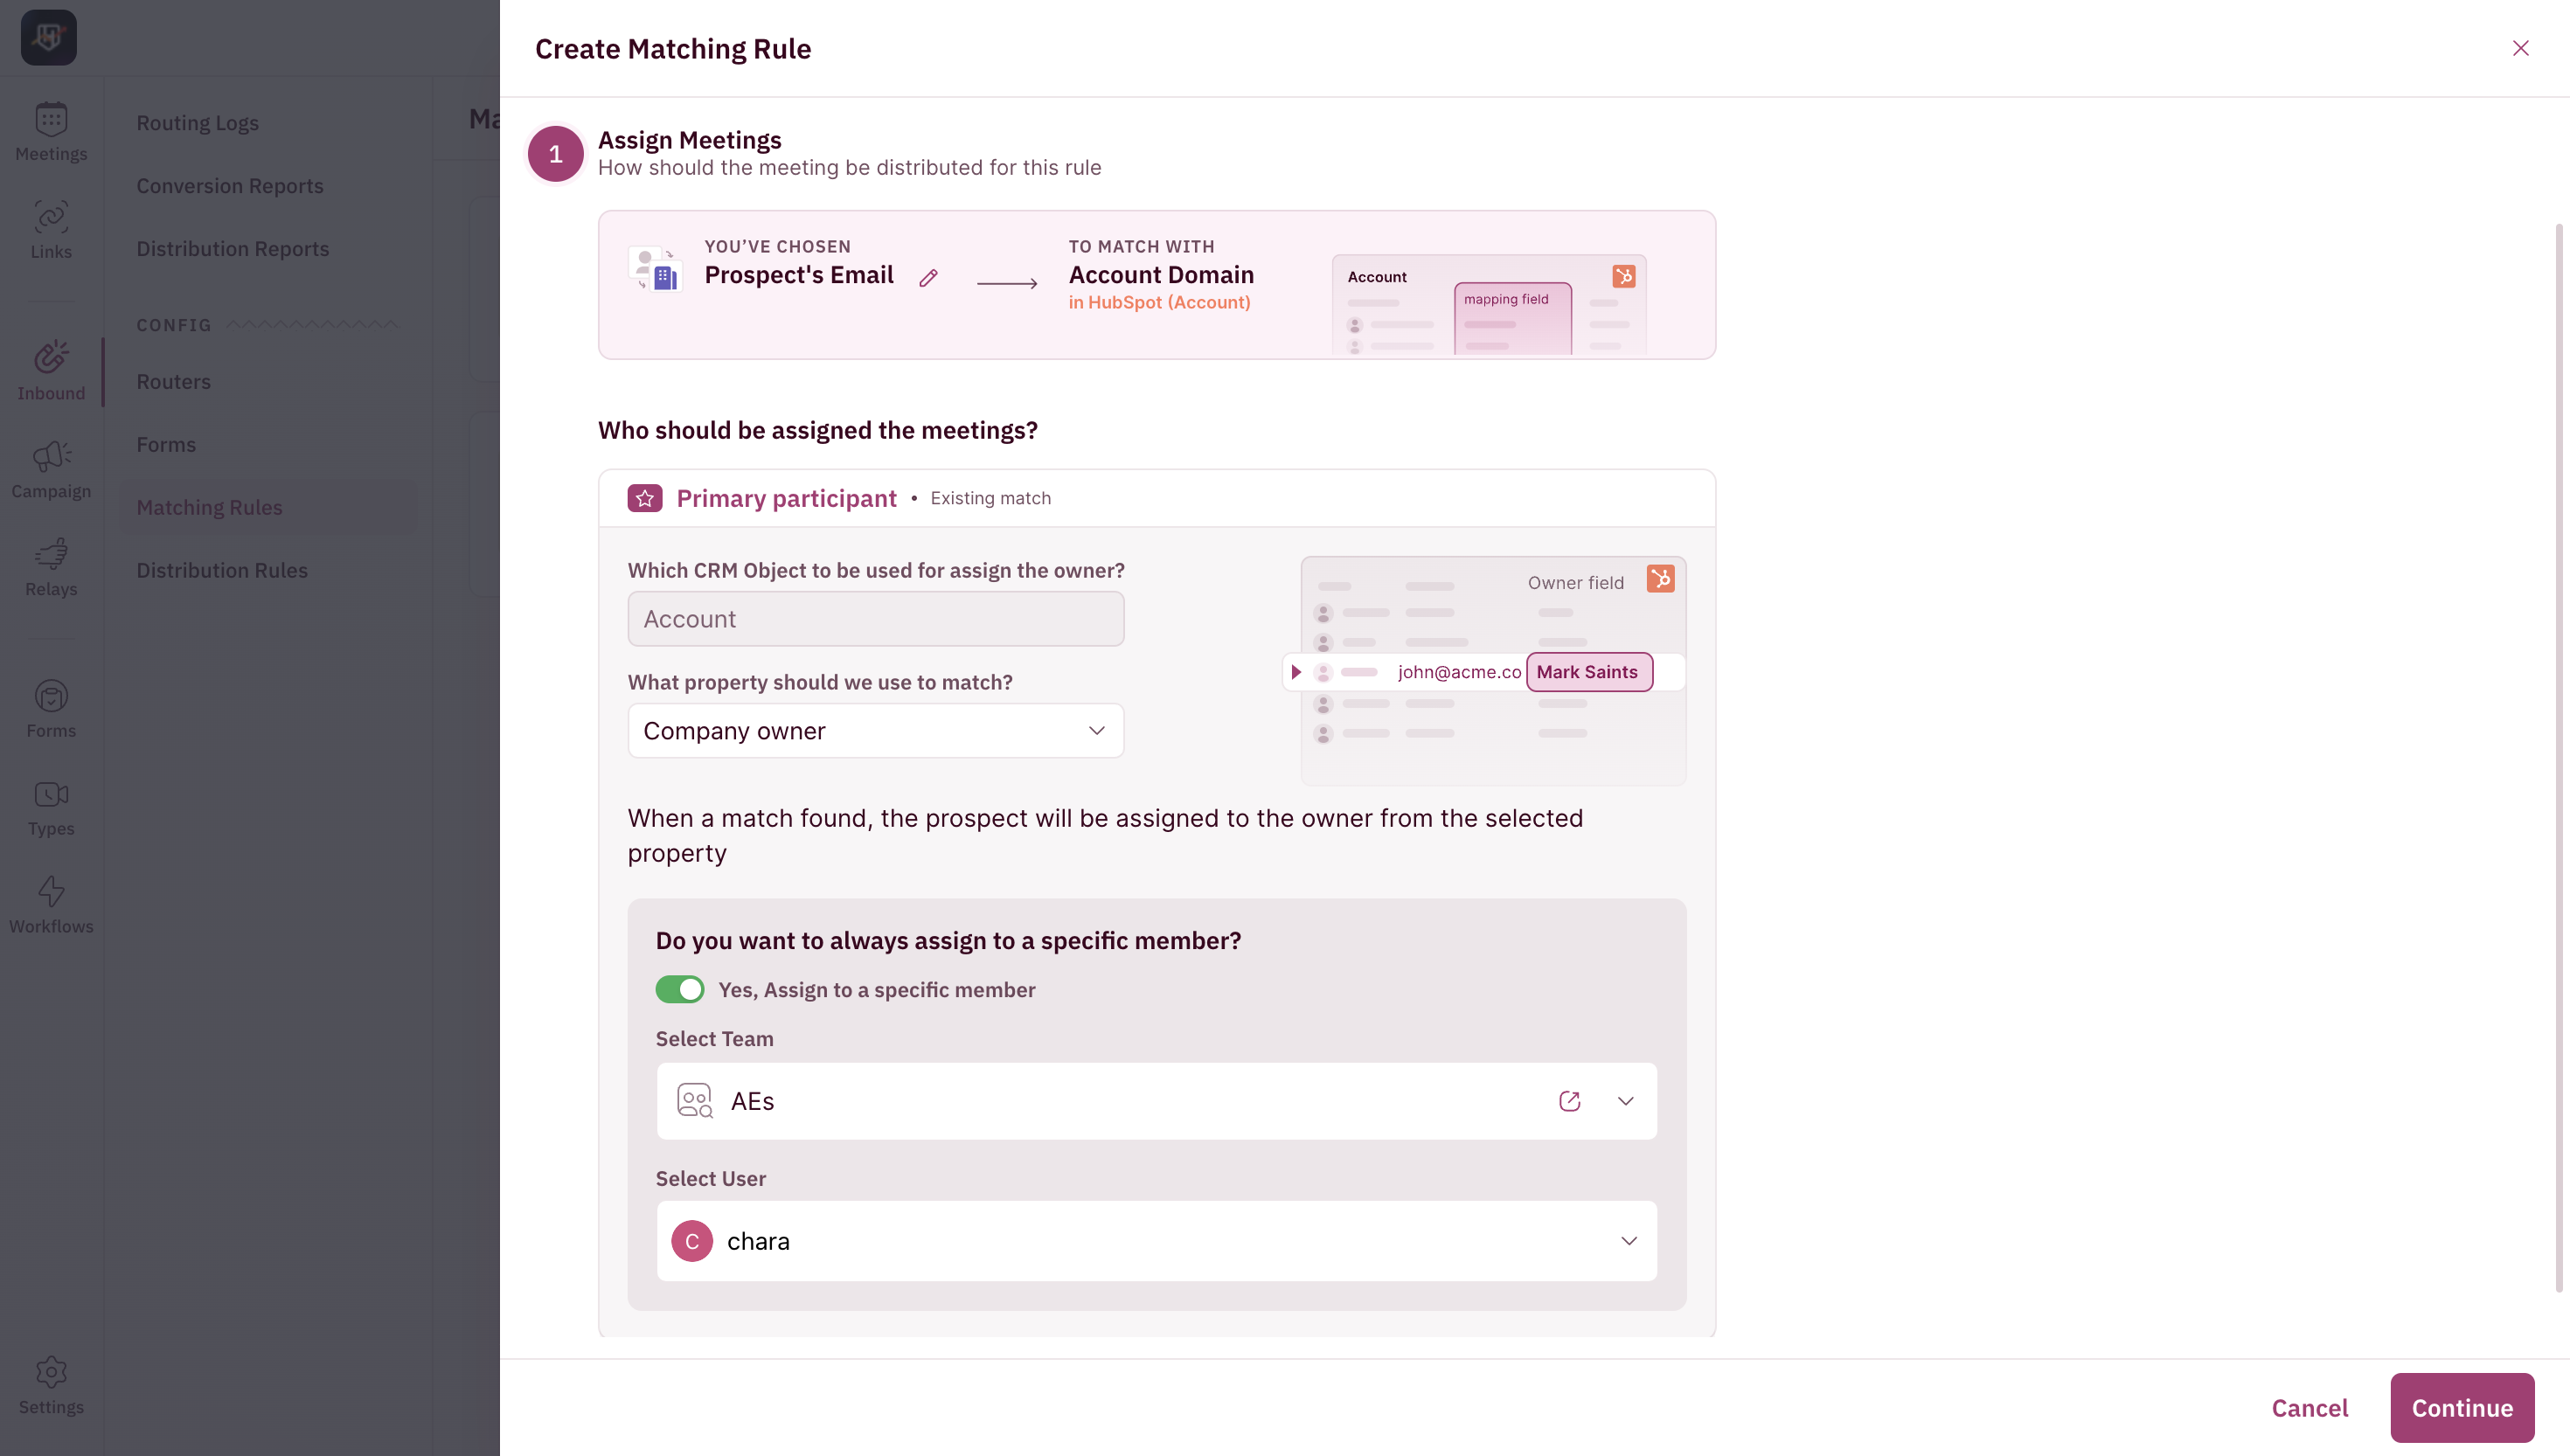Open the Select User chara dropdown
The height and width of the screenshot is (1456, 2570).
1156,1241
